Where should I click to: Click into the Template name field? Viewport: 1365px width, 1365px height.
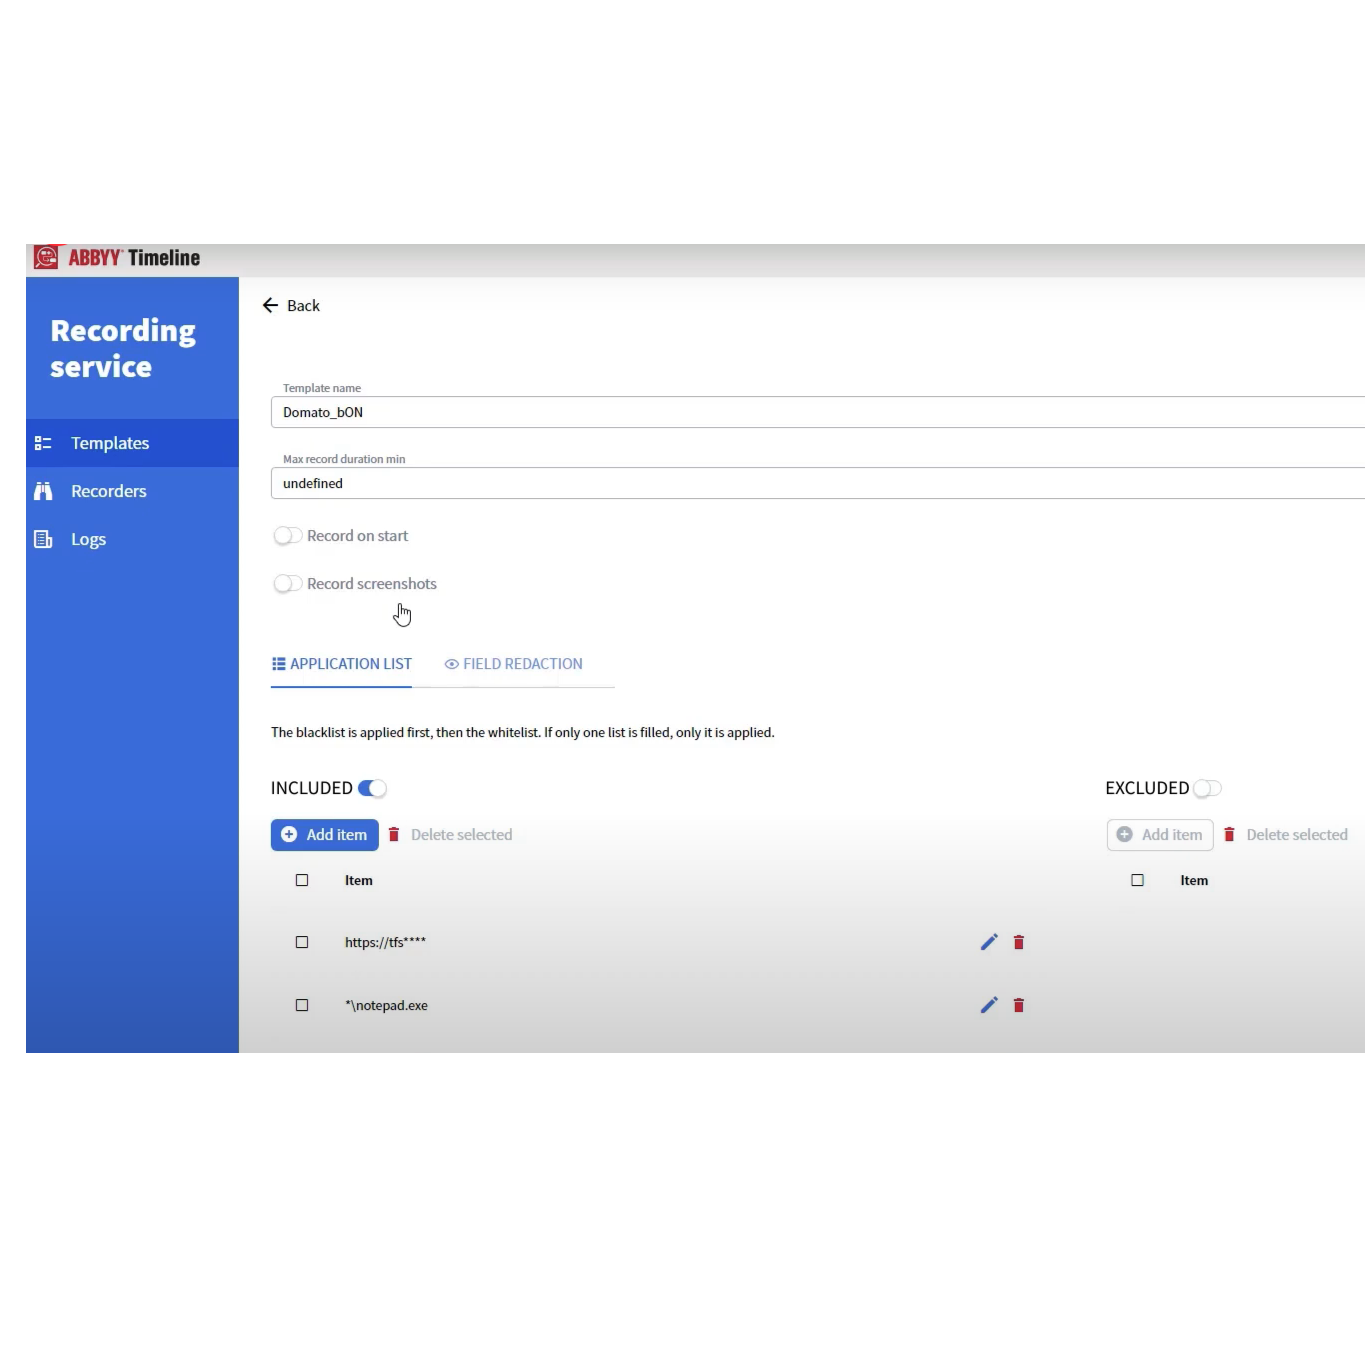[x=800, y=412]
